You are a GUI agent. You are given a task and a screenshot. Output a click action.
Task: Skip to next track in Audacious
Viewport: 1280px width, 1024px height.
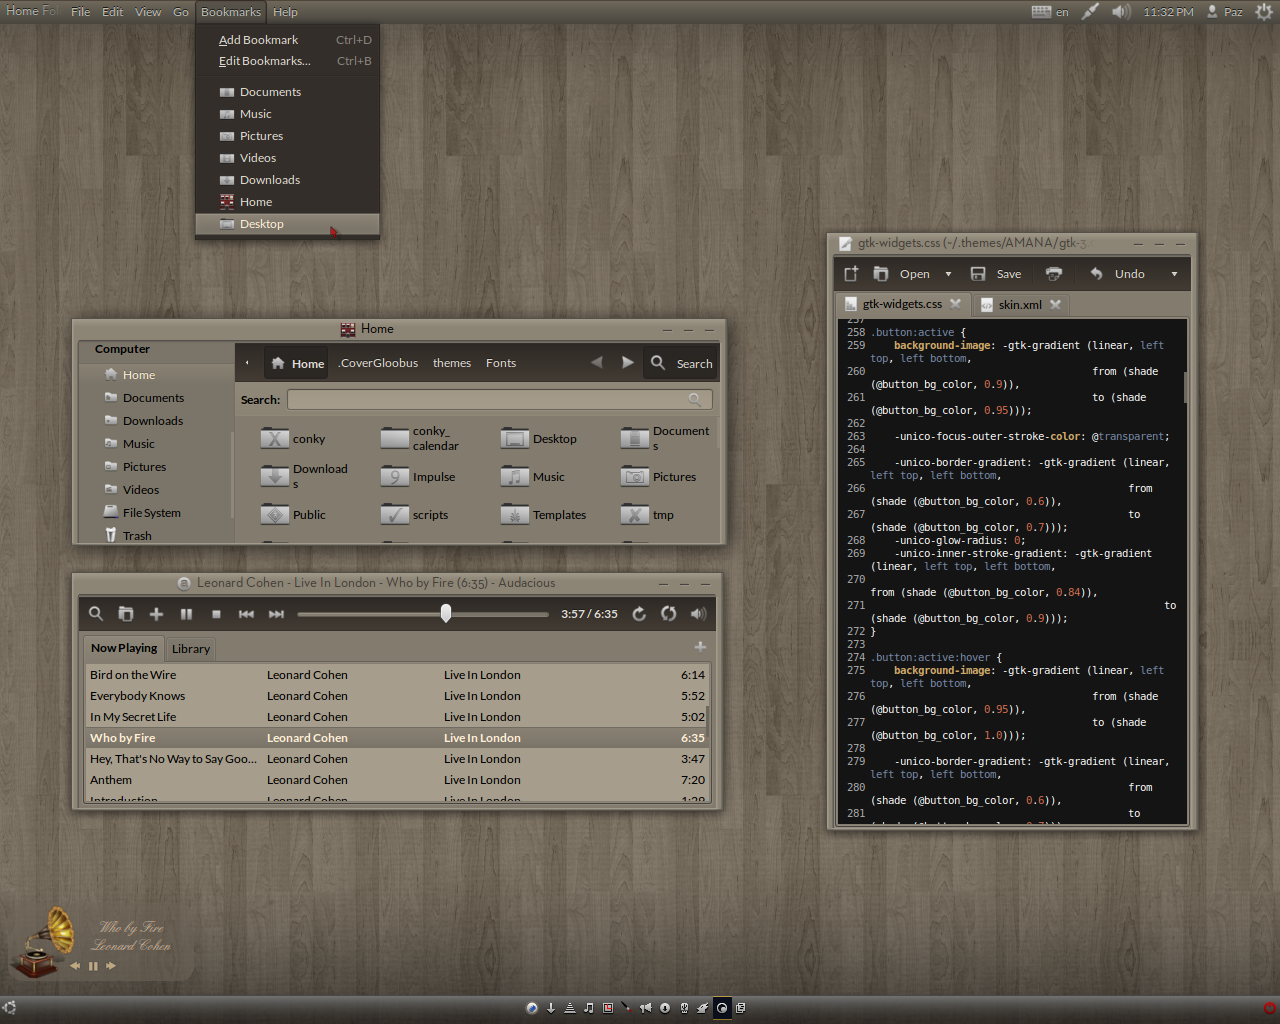pos(276,614)
